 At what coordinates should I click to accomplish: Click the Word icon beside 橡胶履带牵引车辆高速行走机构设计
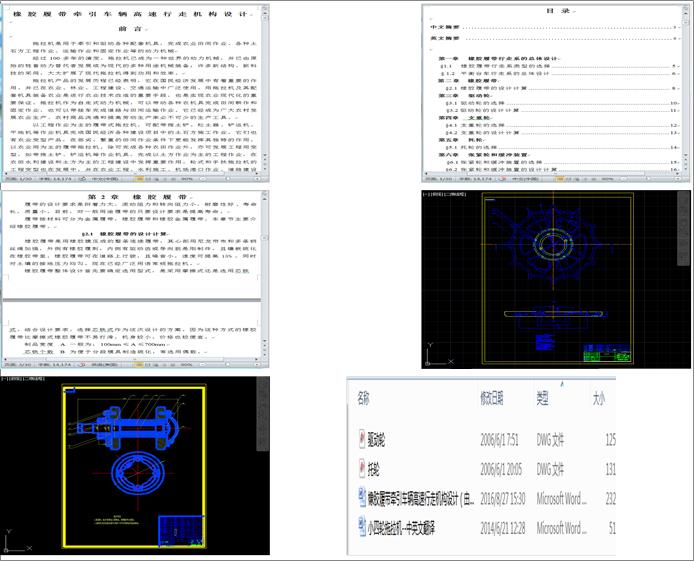[362, 497]
